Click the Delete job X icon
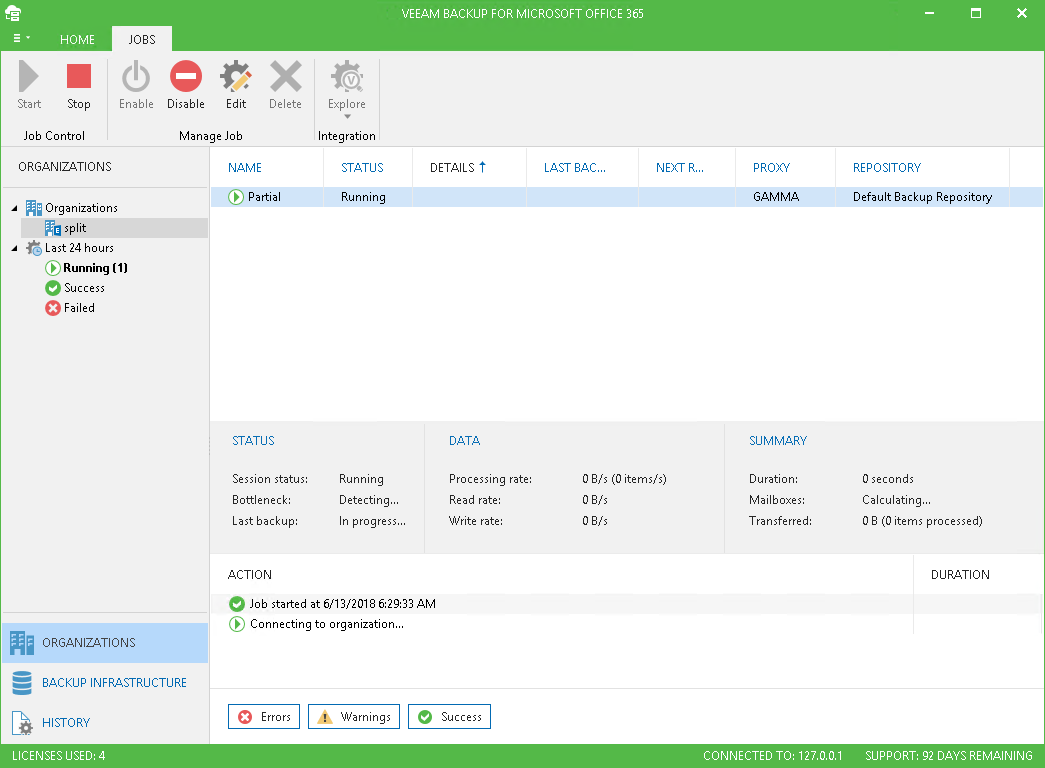1045x768 pixels. [x=285, y=76]
